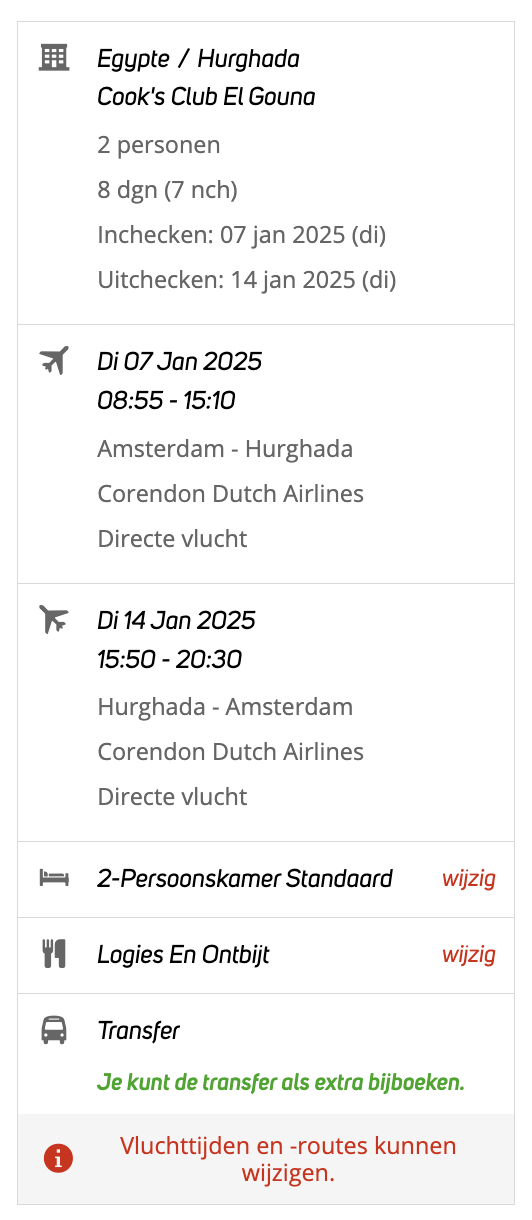Click the Di 14 Jan 2025 return date
The width and height of the screenshot is (532, 1220).
coord(177,620)
